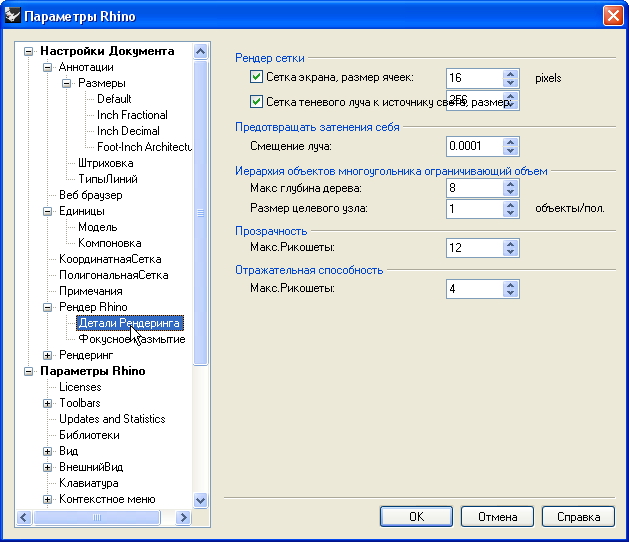Click the Смещение луча input field
Image resolution: width=629 pixels, height=542 pixels.
[474, 146]
